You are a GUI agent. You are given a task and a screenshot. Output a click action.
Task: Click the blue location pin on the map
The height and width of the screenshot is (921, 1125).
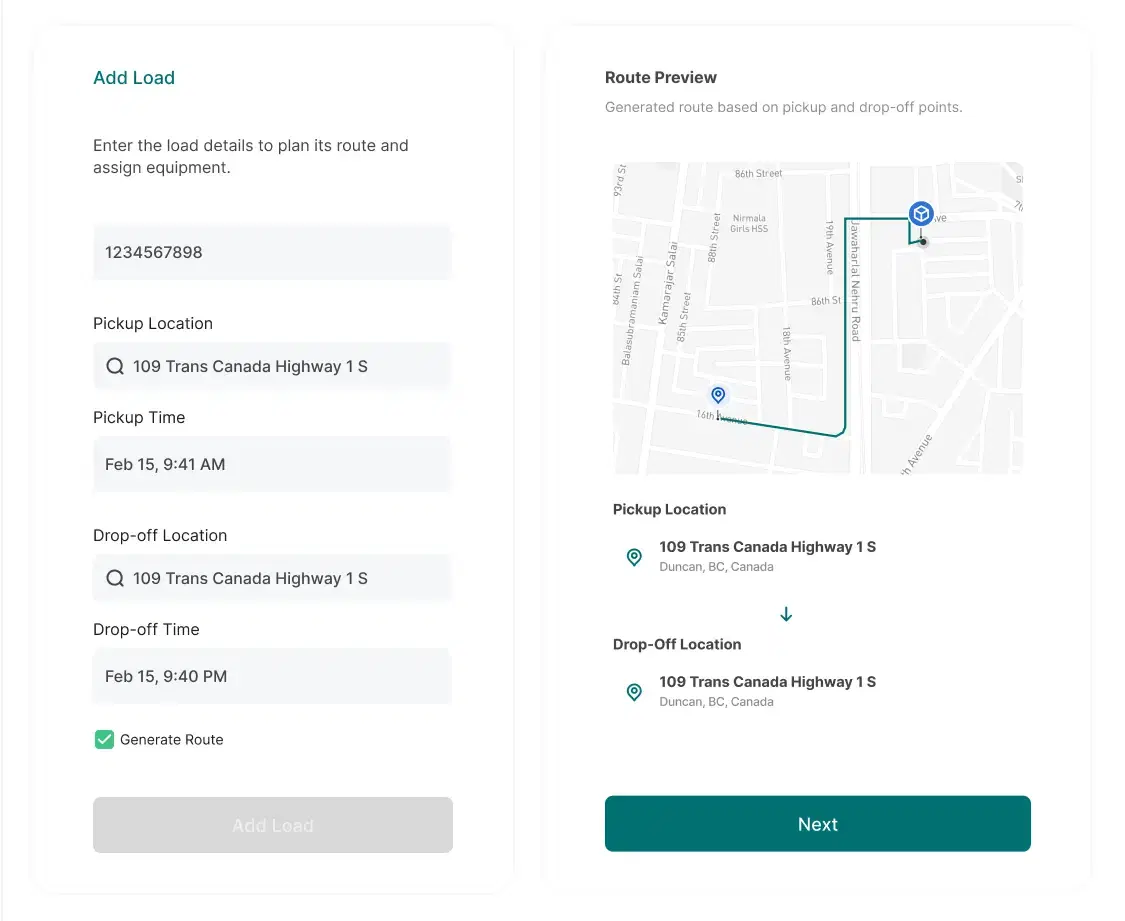click(718, 395)
